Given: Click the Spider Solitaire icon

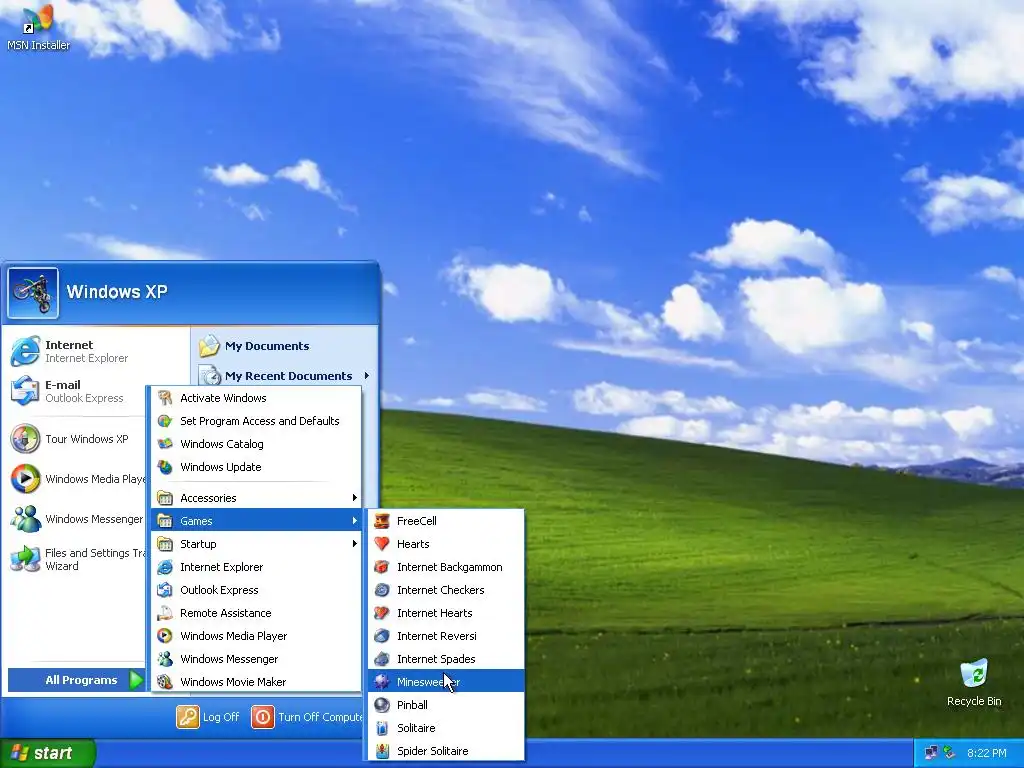Looking at the screenshot, I should (x=382, y=750).
